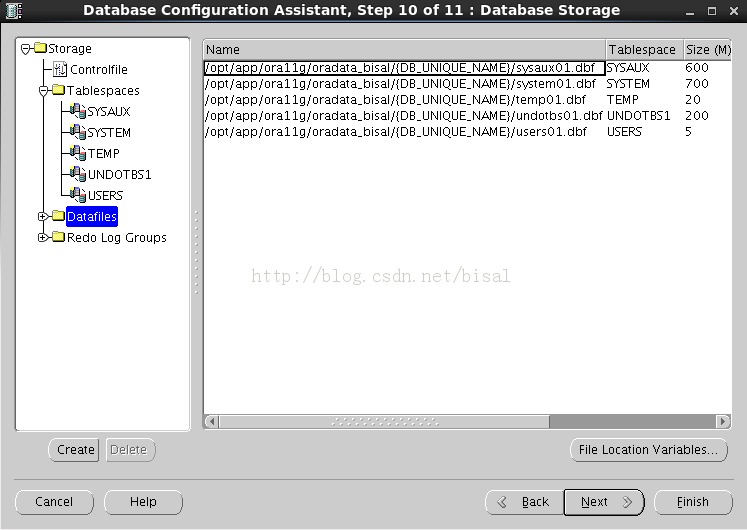Click the TEMP tablespace cell in table
The width and height of the screenshot is (747, 530).
623,100
